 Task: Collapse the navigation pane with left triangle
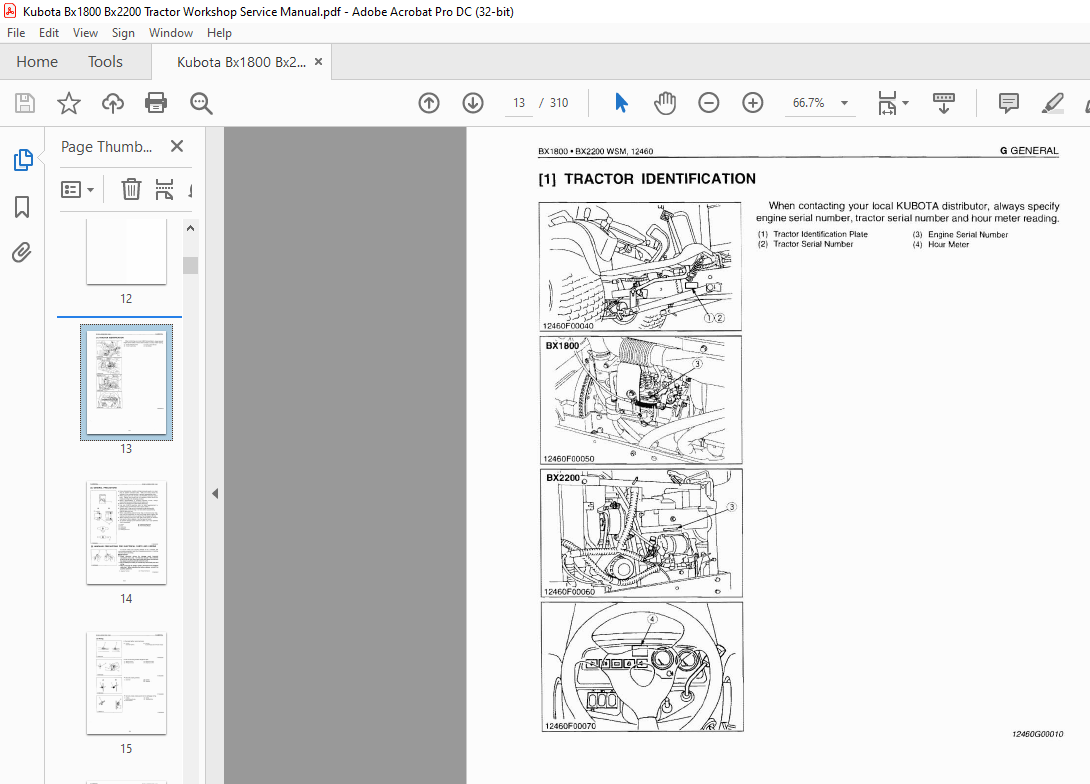click(x=215, y=493)
